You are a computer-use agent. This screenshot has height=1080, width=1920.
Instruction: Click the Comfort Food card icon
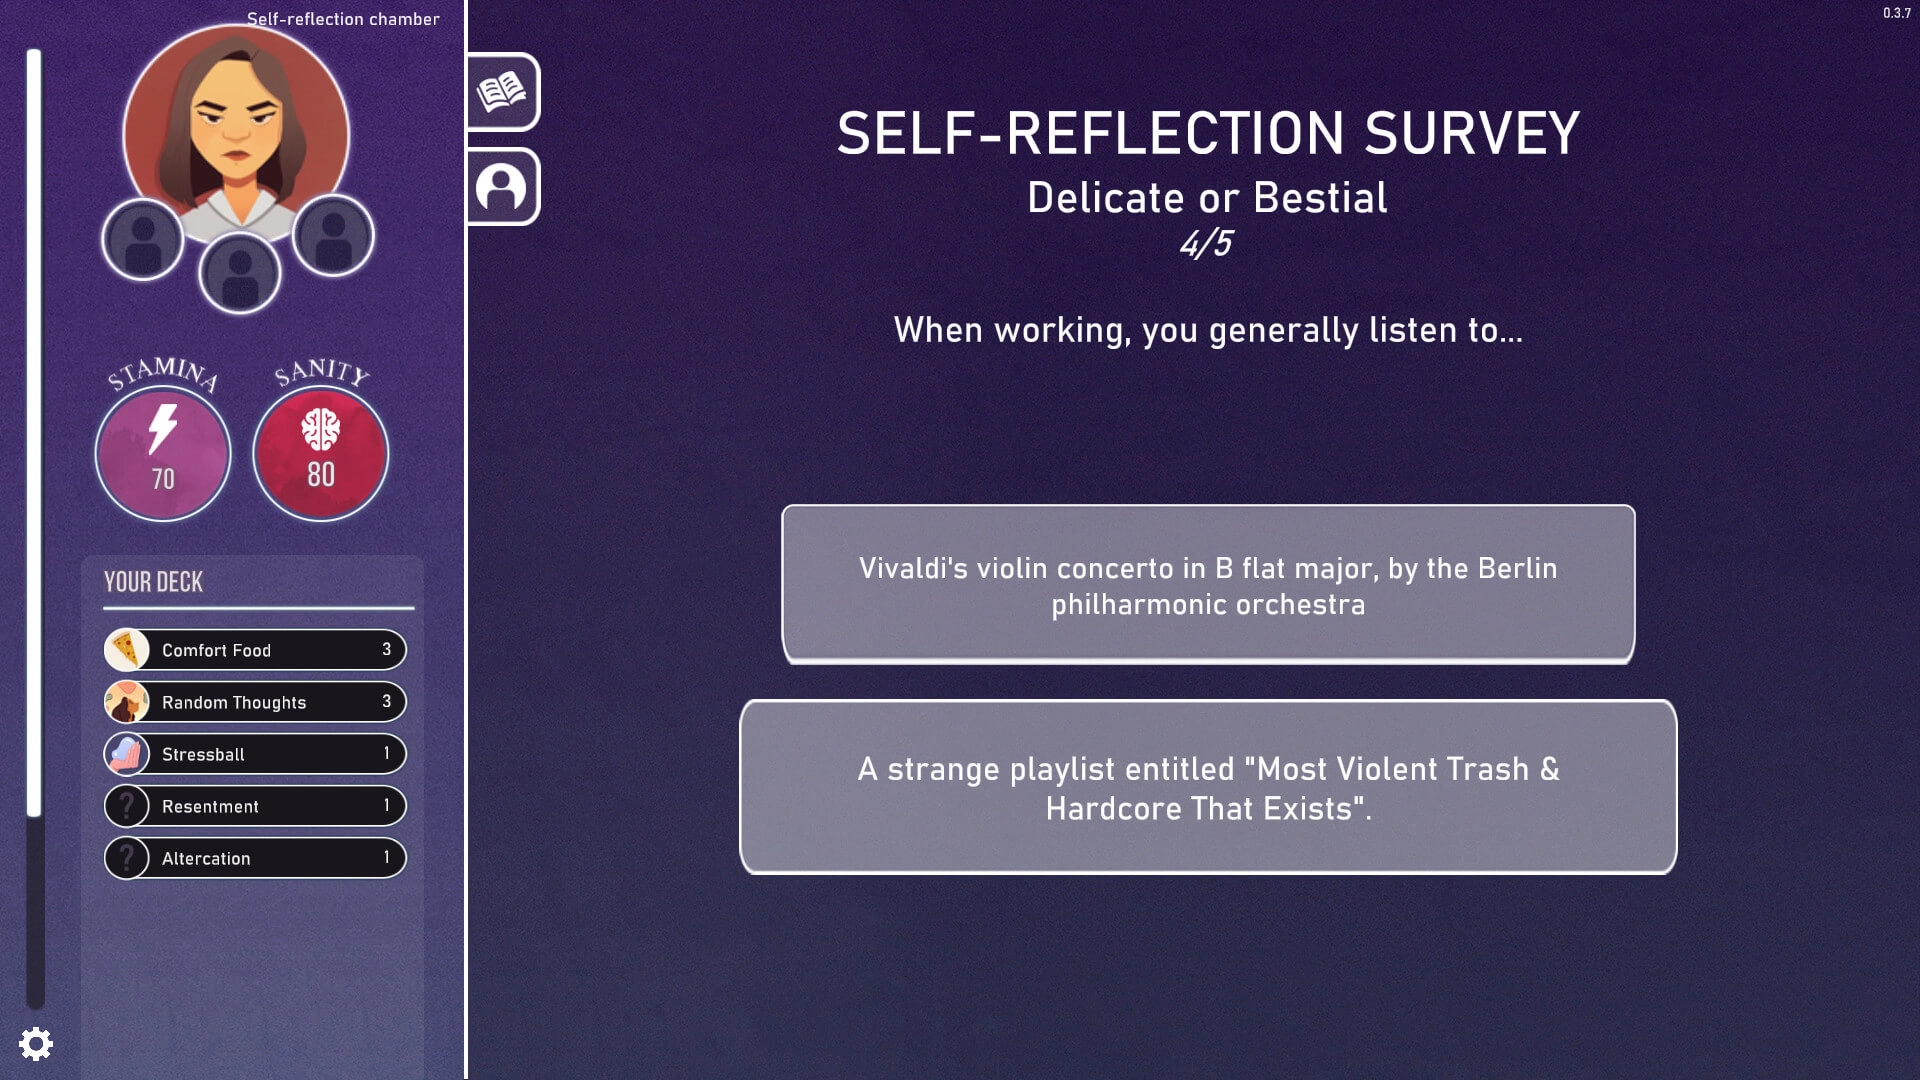(127, 649)
